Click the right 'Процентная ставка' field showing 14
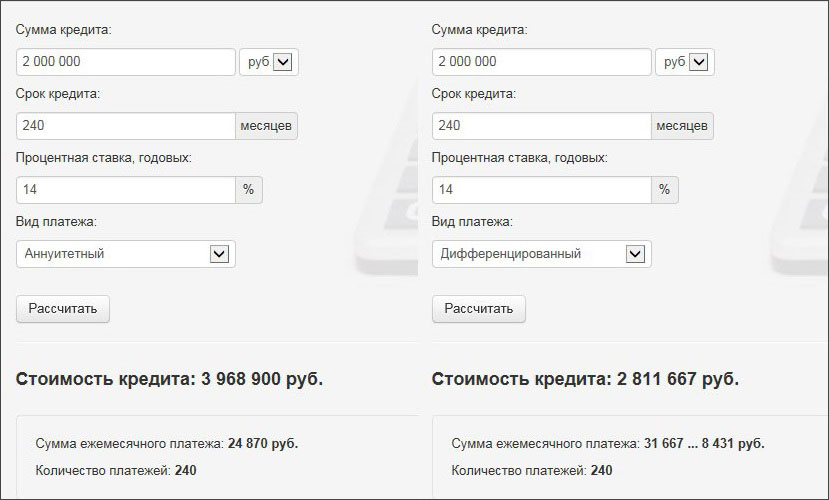 pyautogui.click(x=541, y=190)
